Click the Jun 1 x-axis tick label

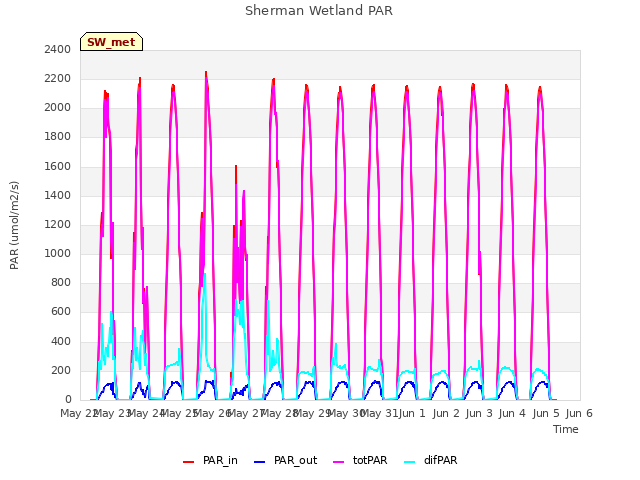(412, 413)
